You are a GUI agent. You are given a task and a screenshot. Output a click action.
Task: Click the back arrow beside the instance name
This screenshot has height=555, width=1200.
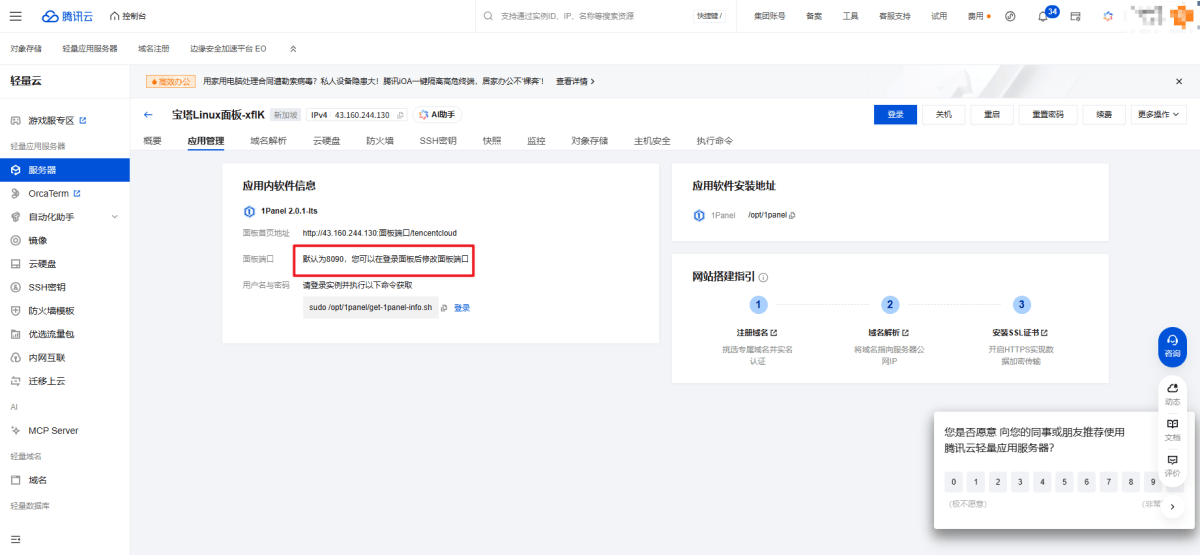coord(149,115)
